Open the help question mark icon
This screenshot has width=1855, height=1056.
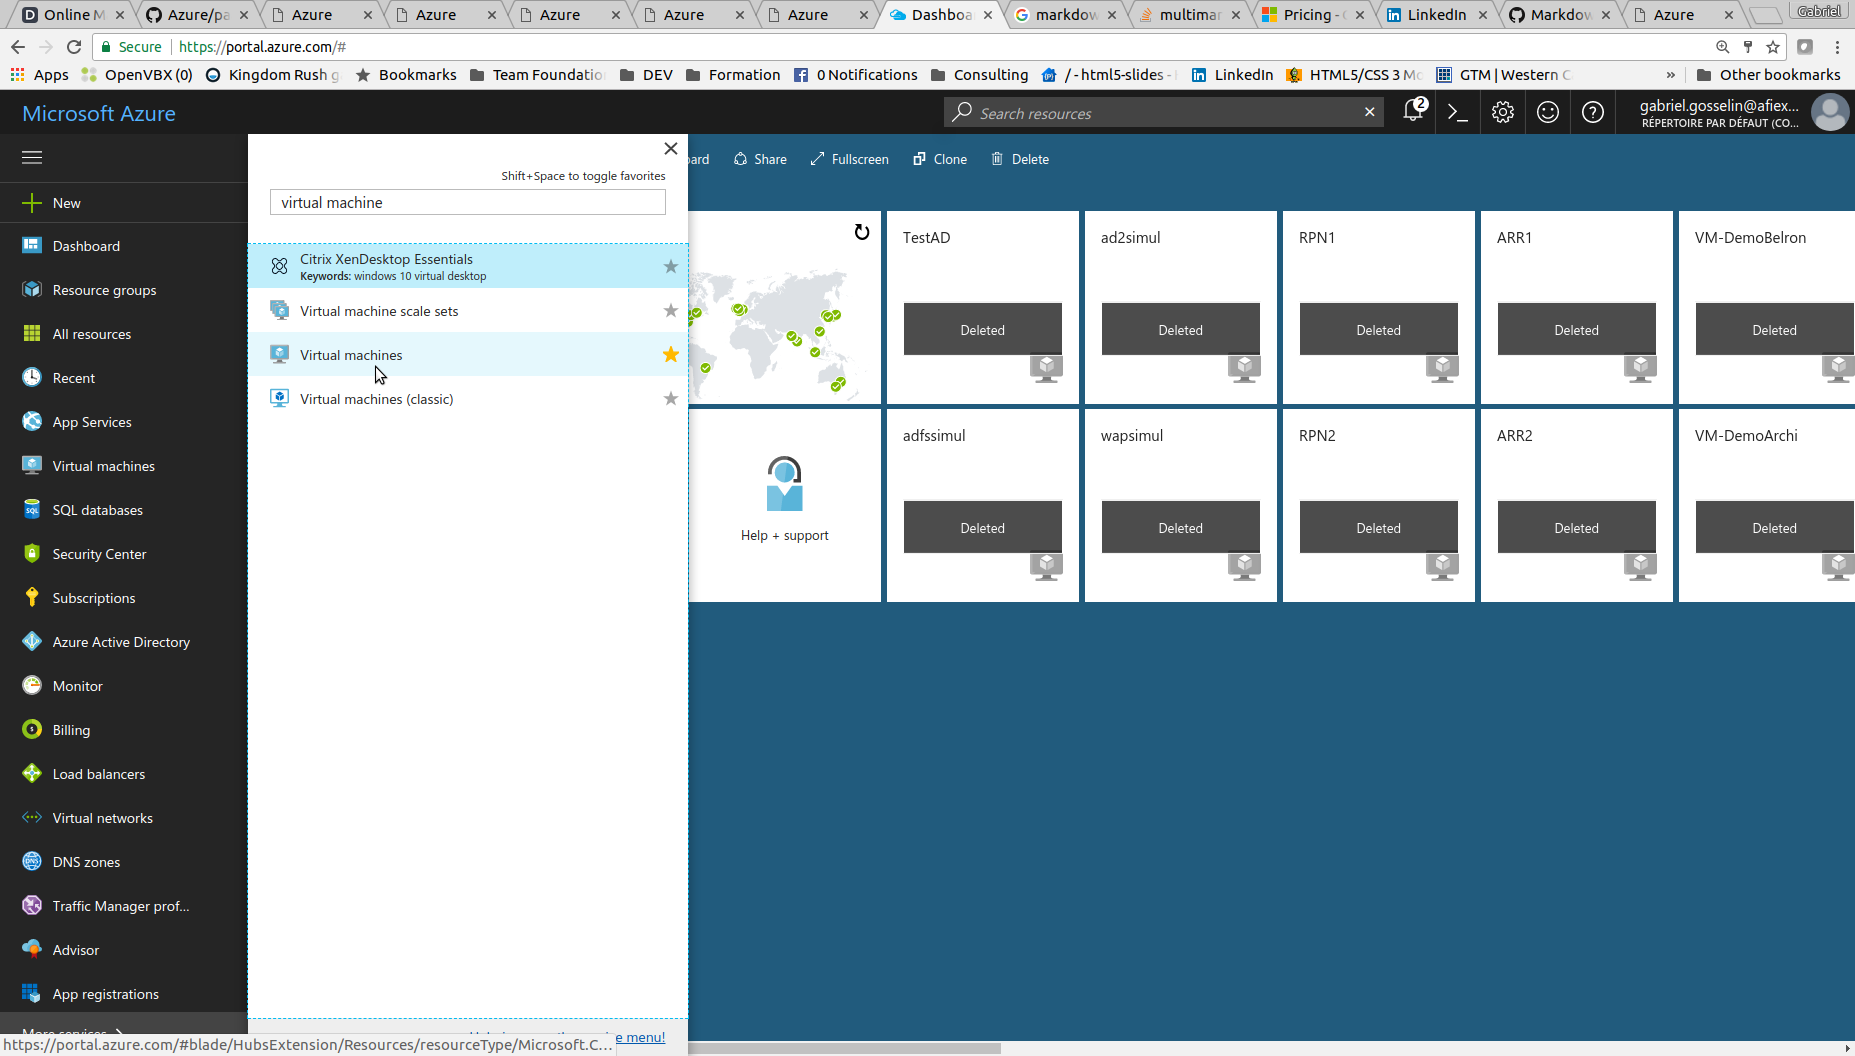point(1593,112)
